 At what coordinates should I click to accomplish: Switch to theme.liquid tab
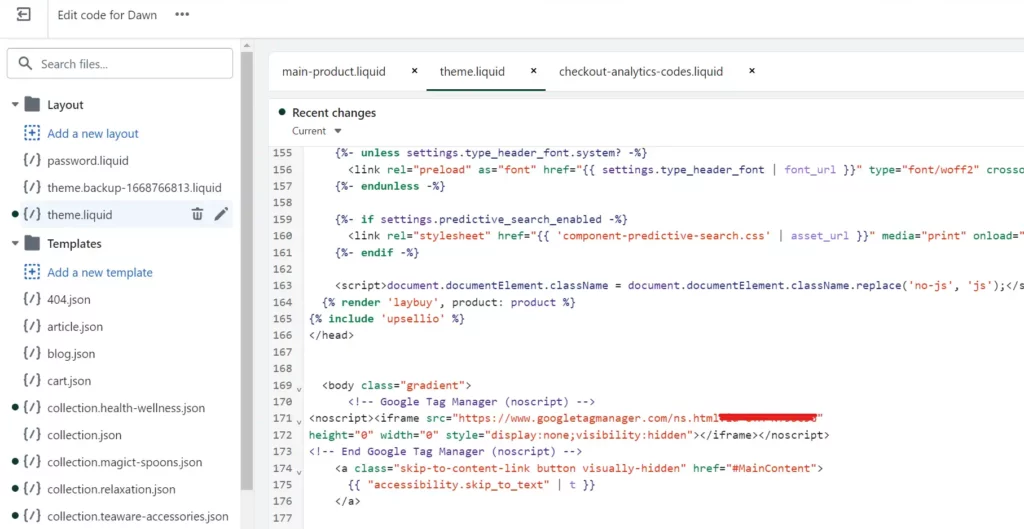[472, 71]
